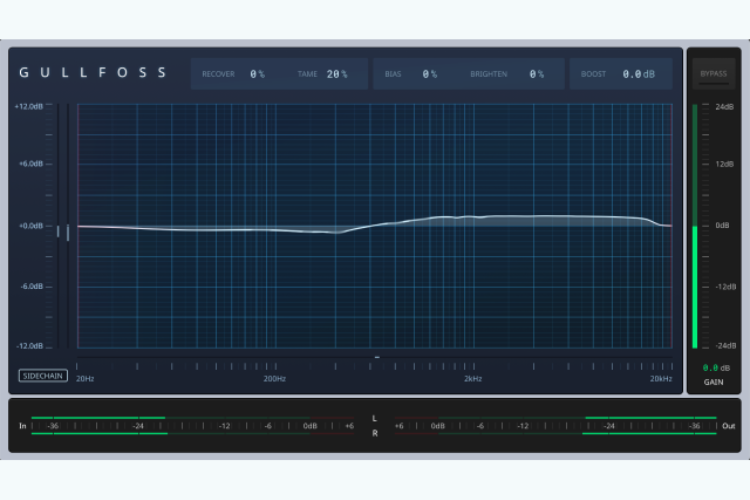Click the right red boundary line at 20kHz

672,226
